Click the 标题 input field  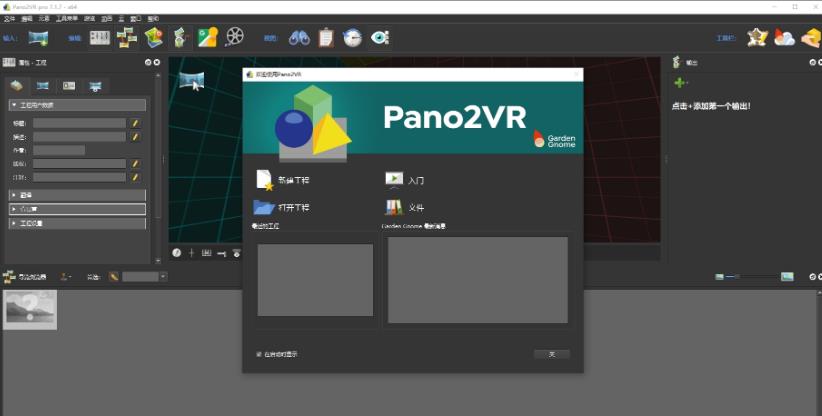coord(79,123)
